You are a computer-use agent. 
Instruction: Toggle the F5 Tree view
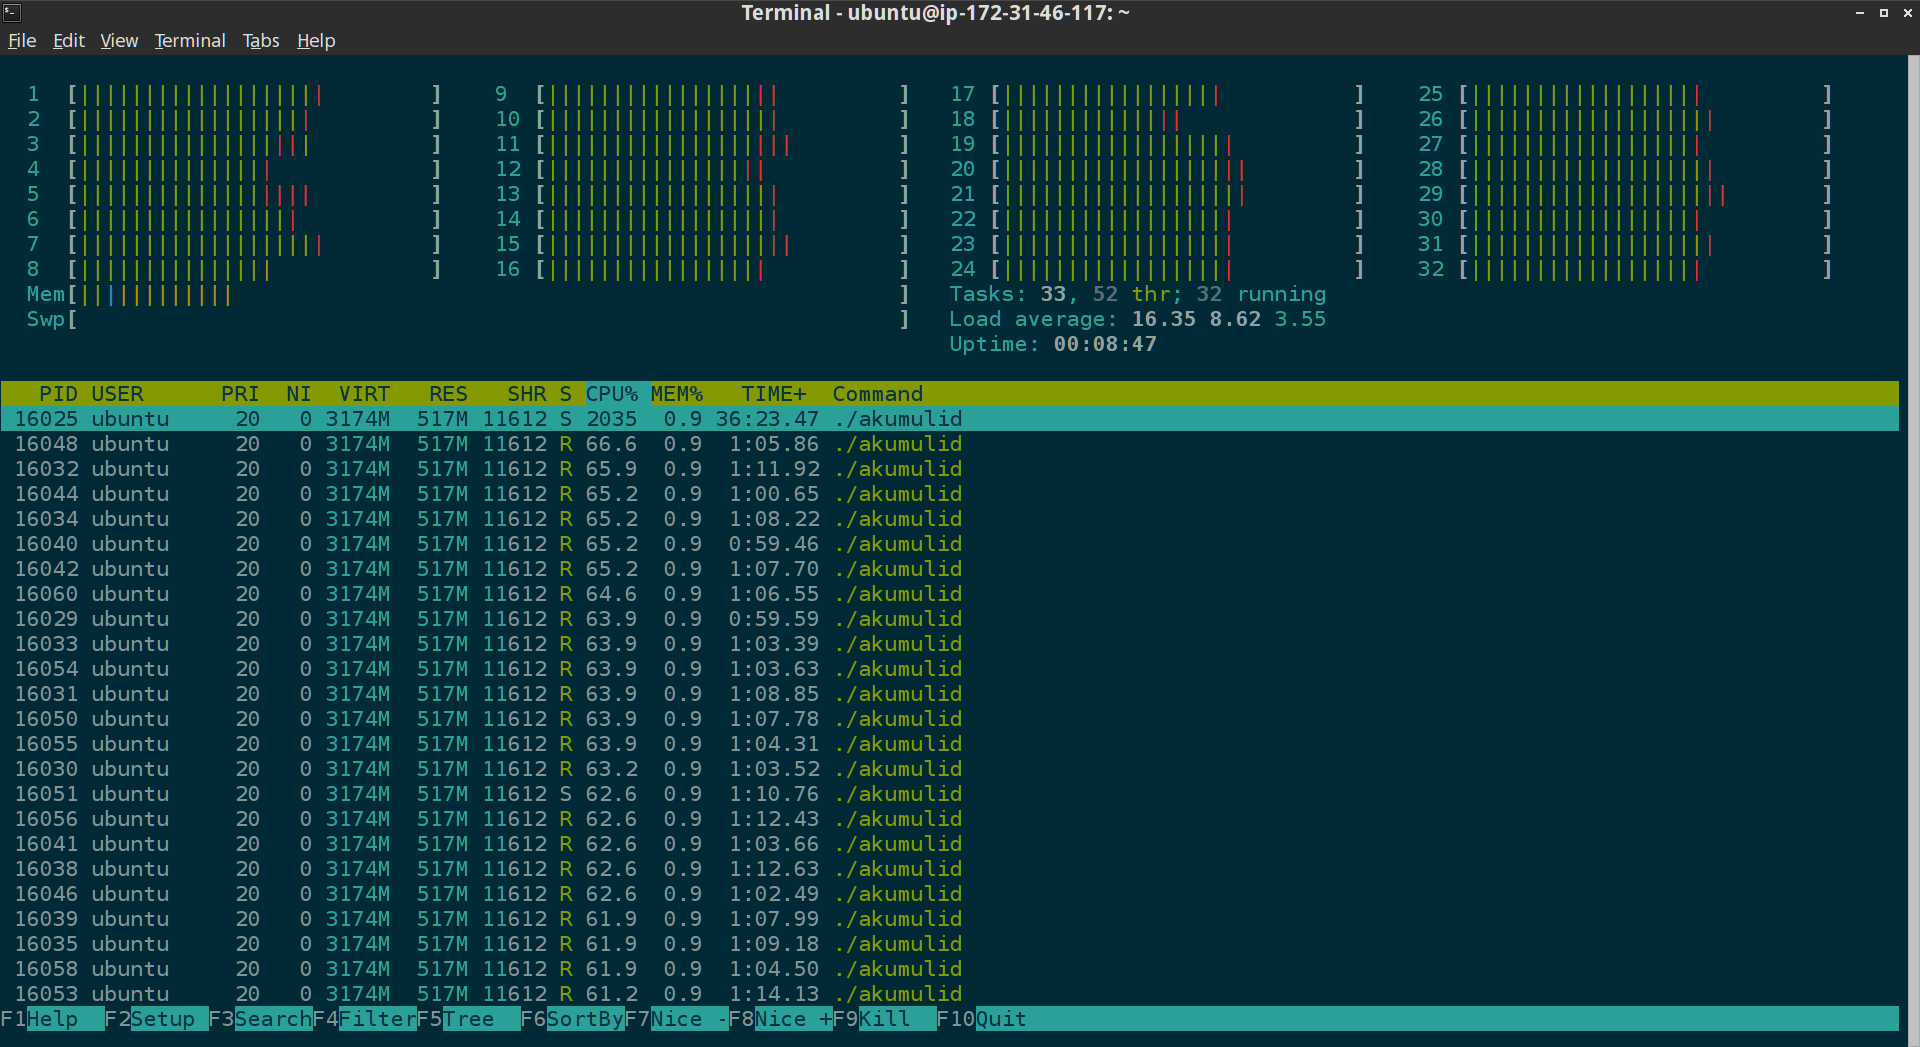468,1019
